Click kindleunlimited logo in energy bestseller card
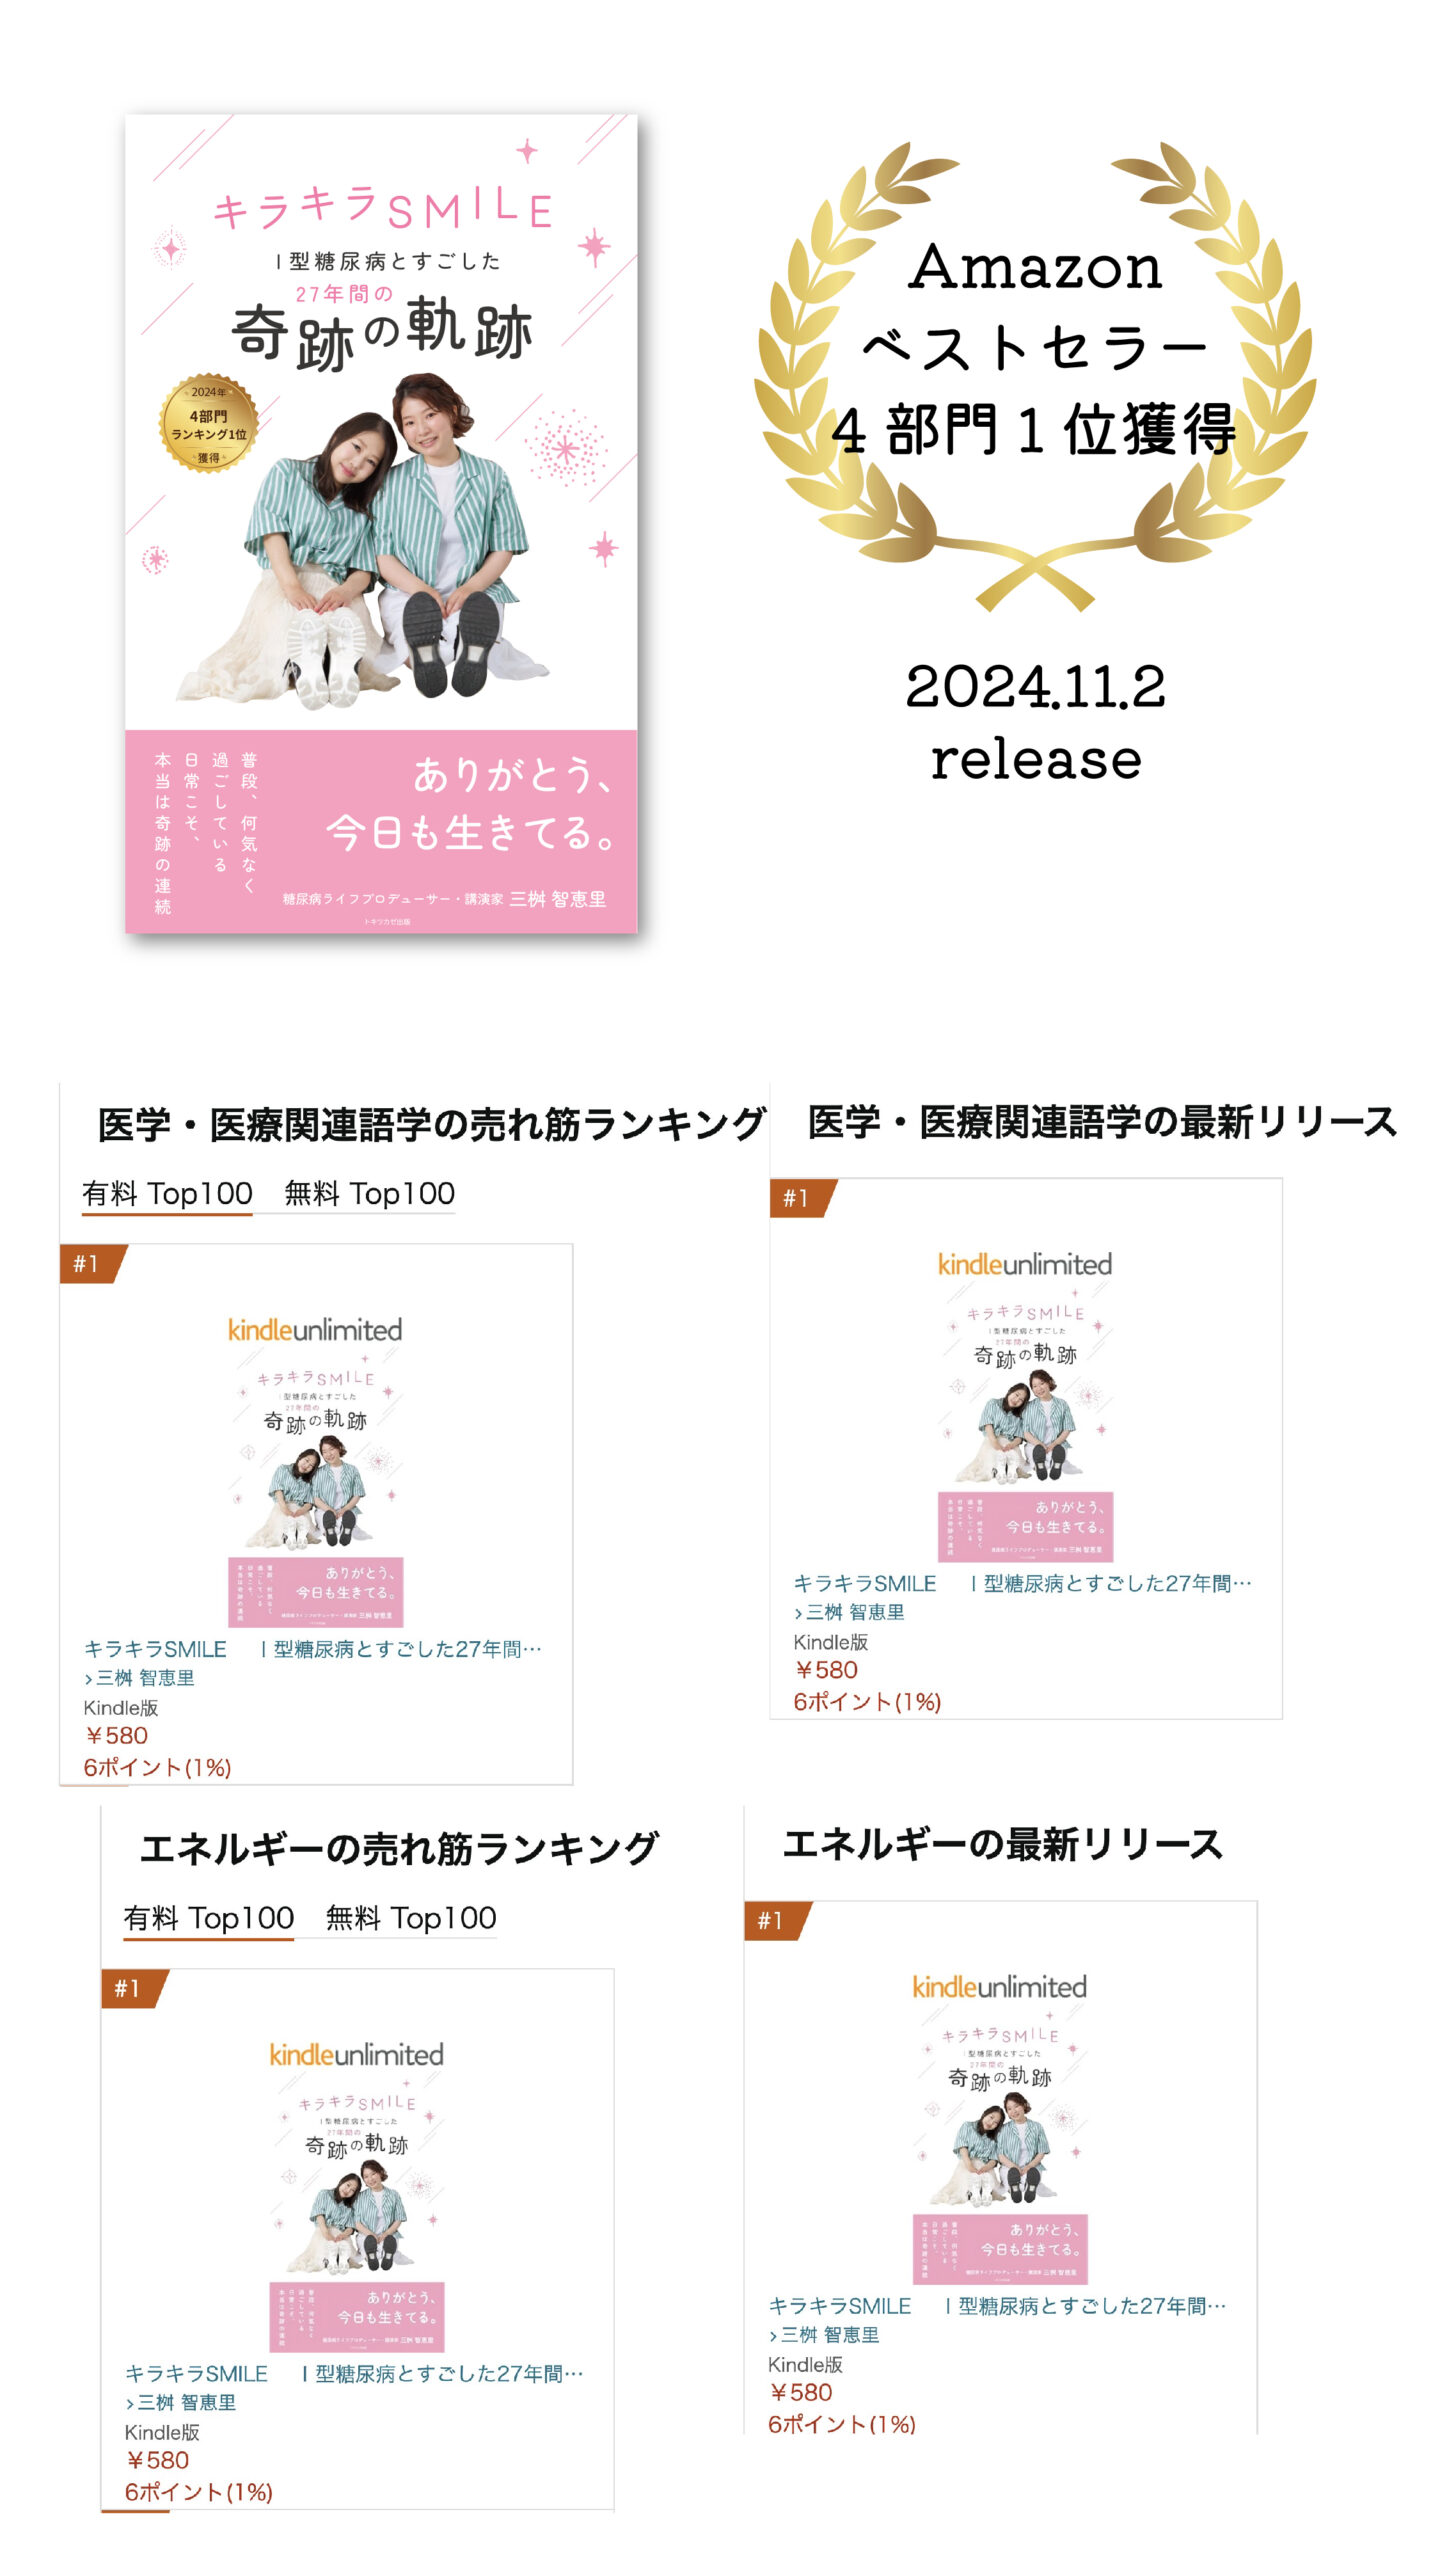 356,2054
